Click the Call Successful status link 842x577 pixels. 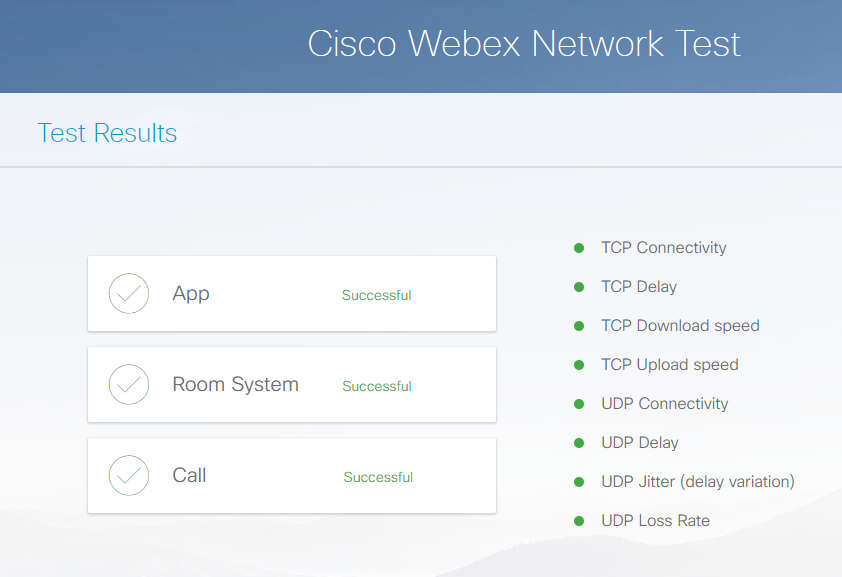click(x=378, y=477)
